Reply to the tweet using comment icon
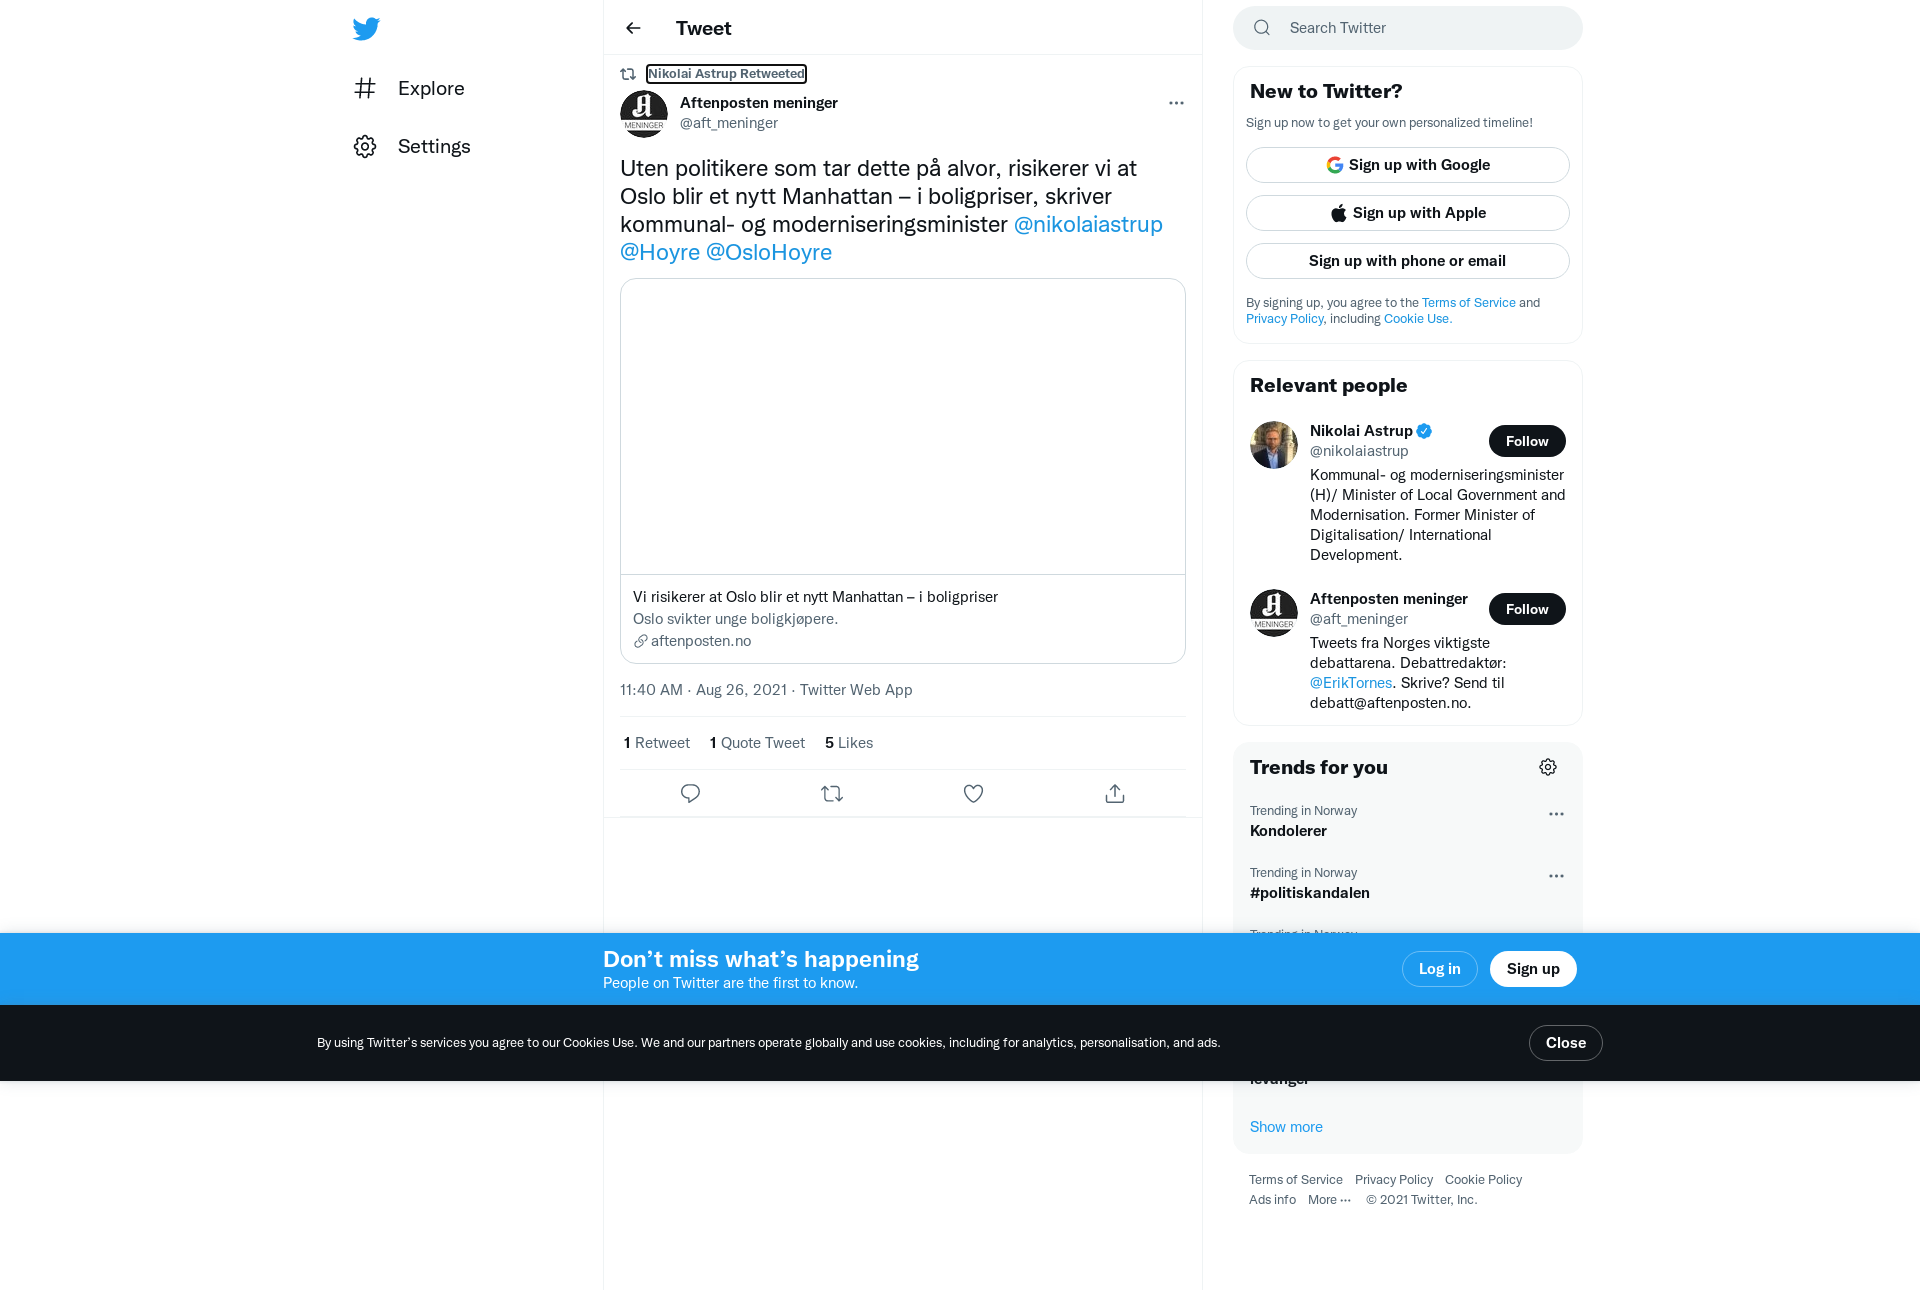1920x1290 pixels. pyautogui.click(x=690, y=793)
